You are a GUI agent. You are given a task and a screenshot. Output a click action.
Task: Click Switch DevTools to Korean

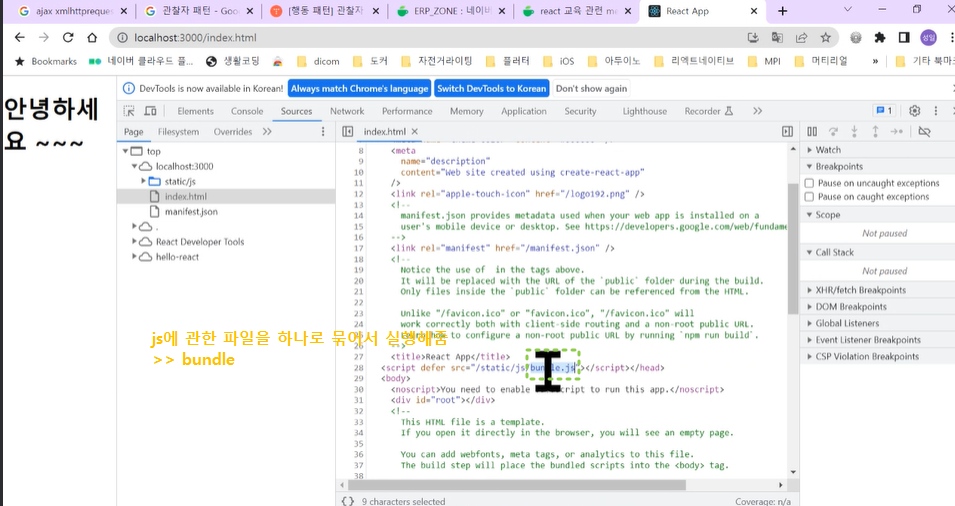click(x=492, y=88)
